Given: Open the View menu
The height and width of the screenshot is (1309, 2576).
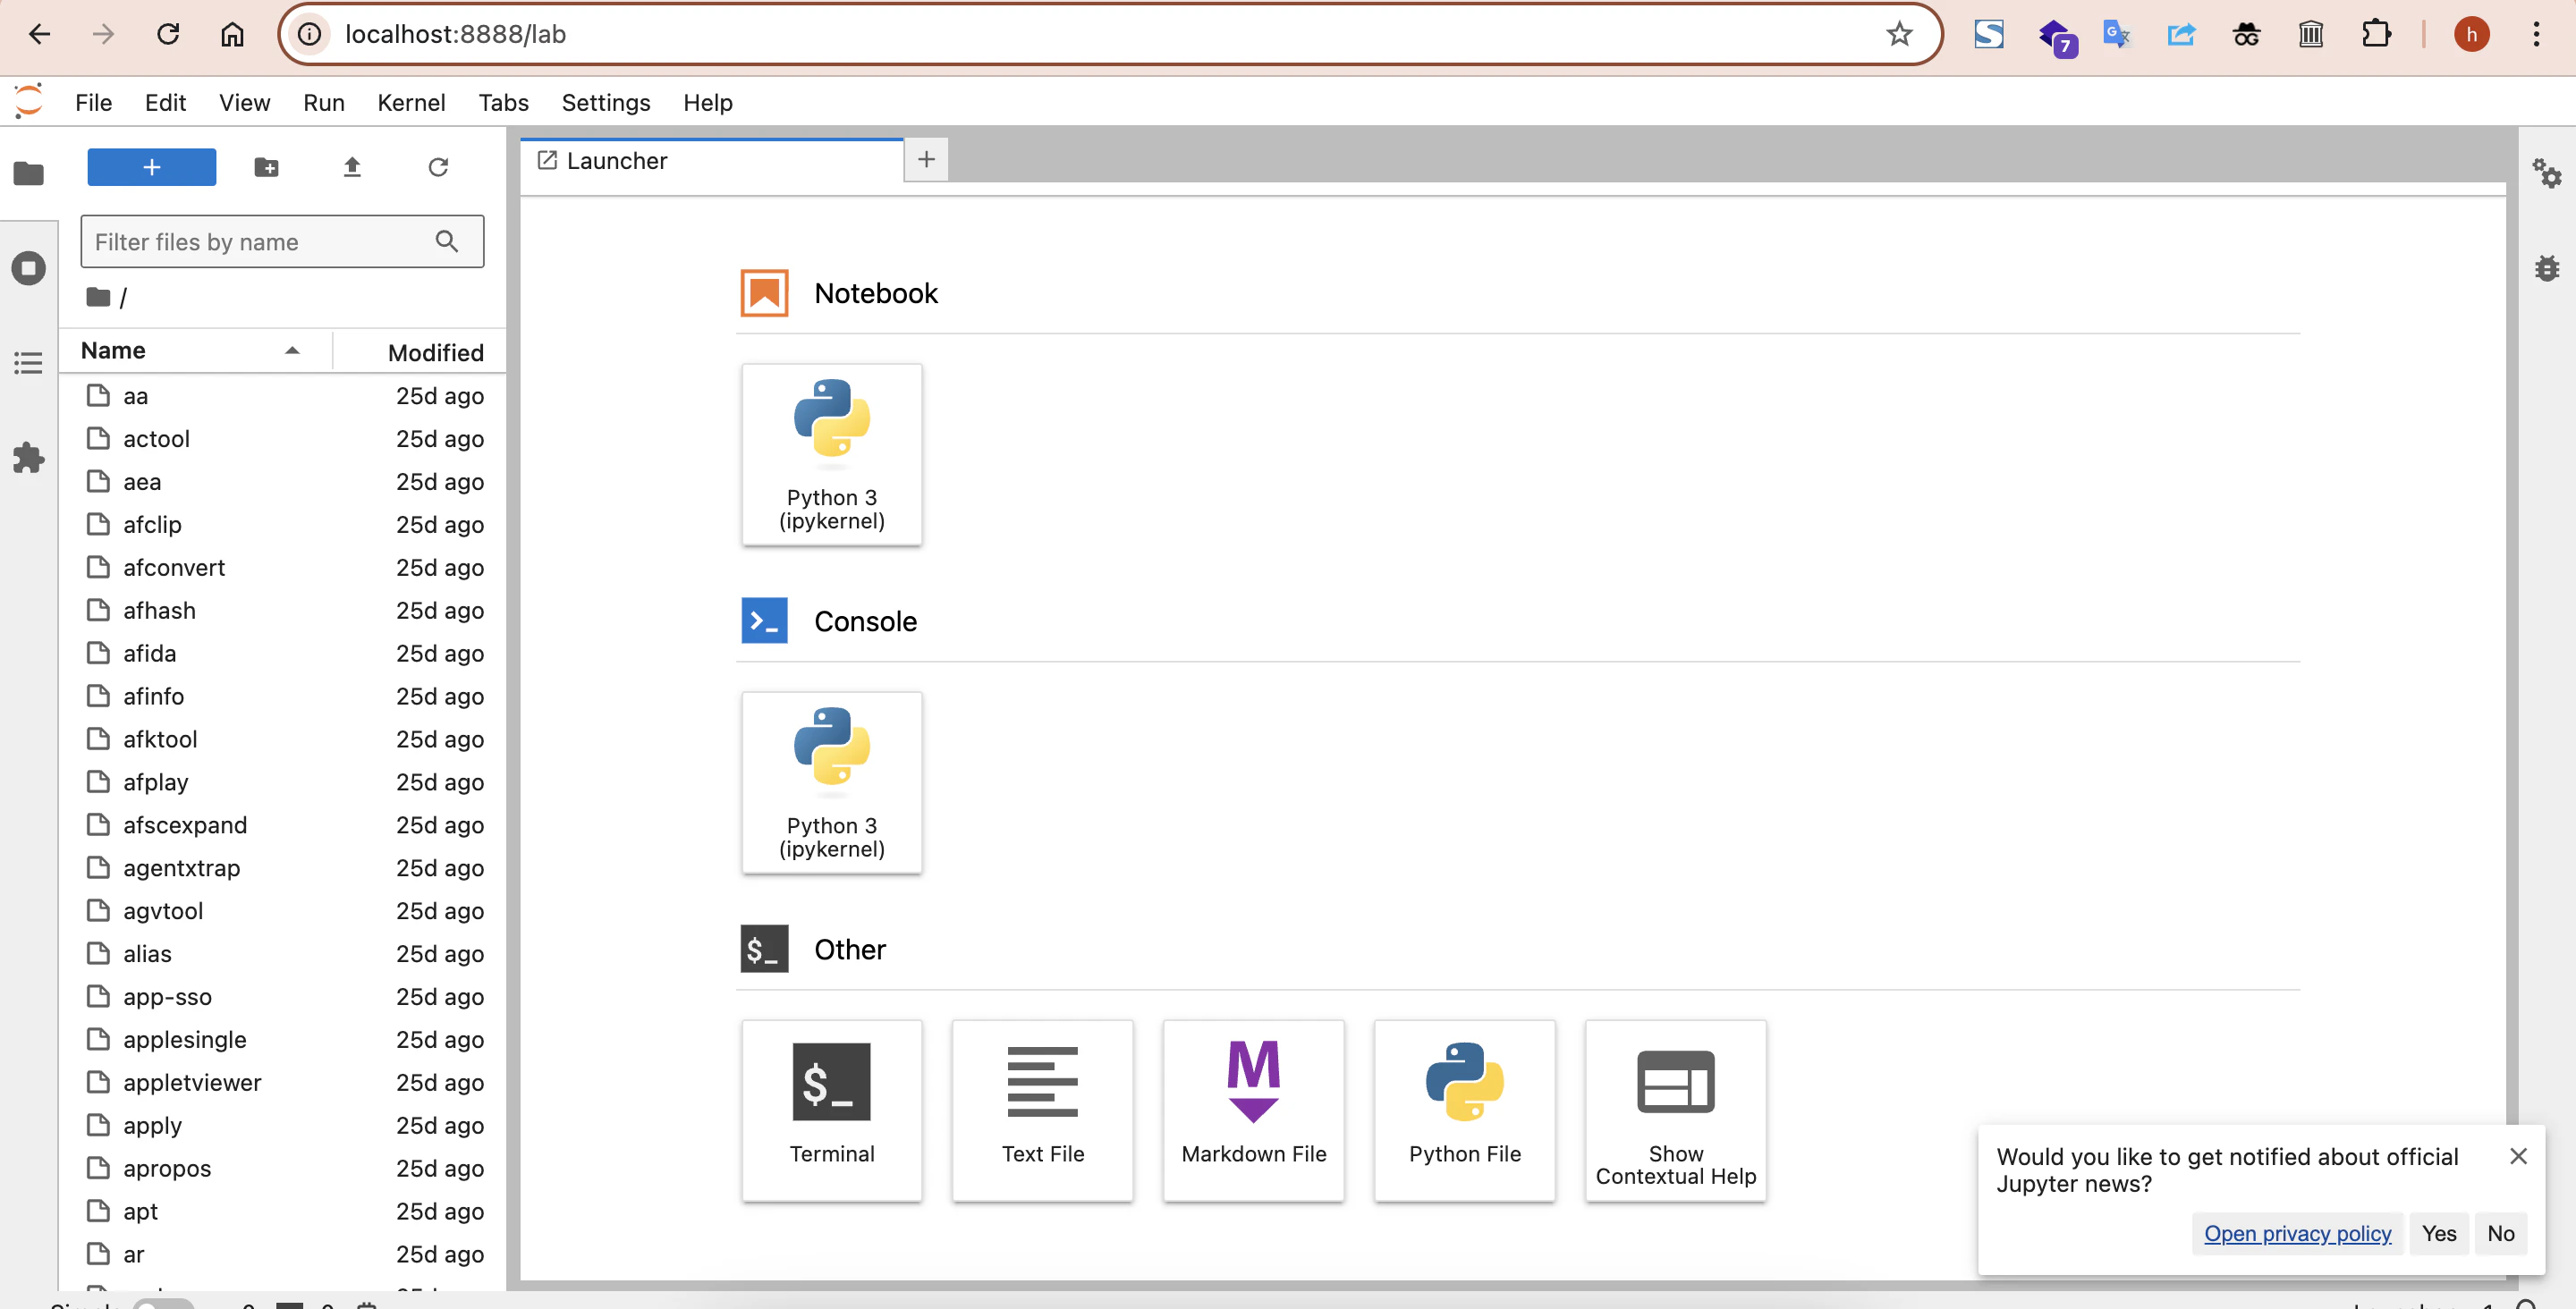Looking at the screenshot, I should pyautogui.click(x=244, y=102).
